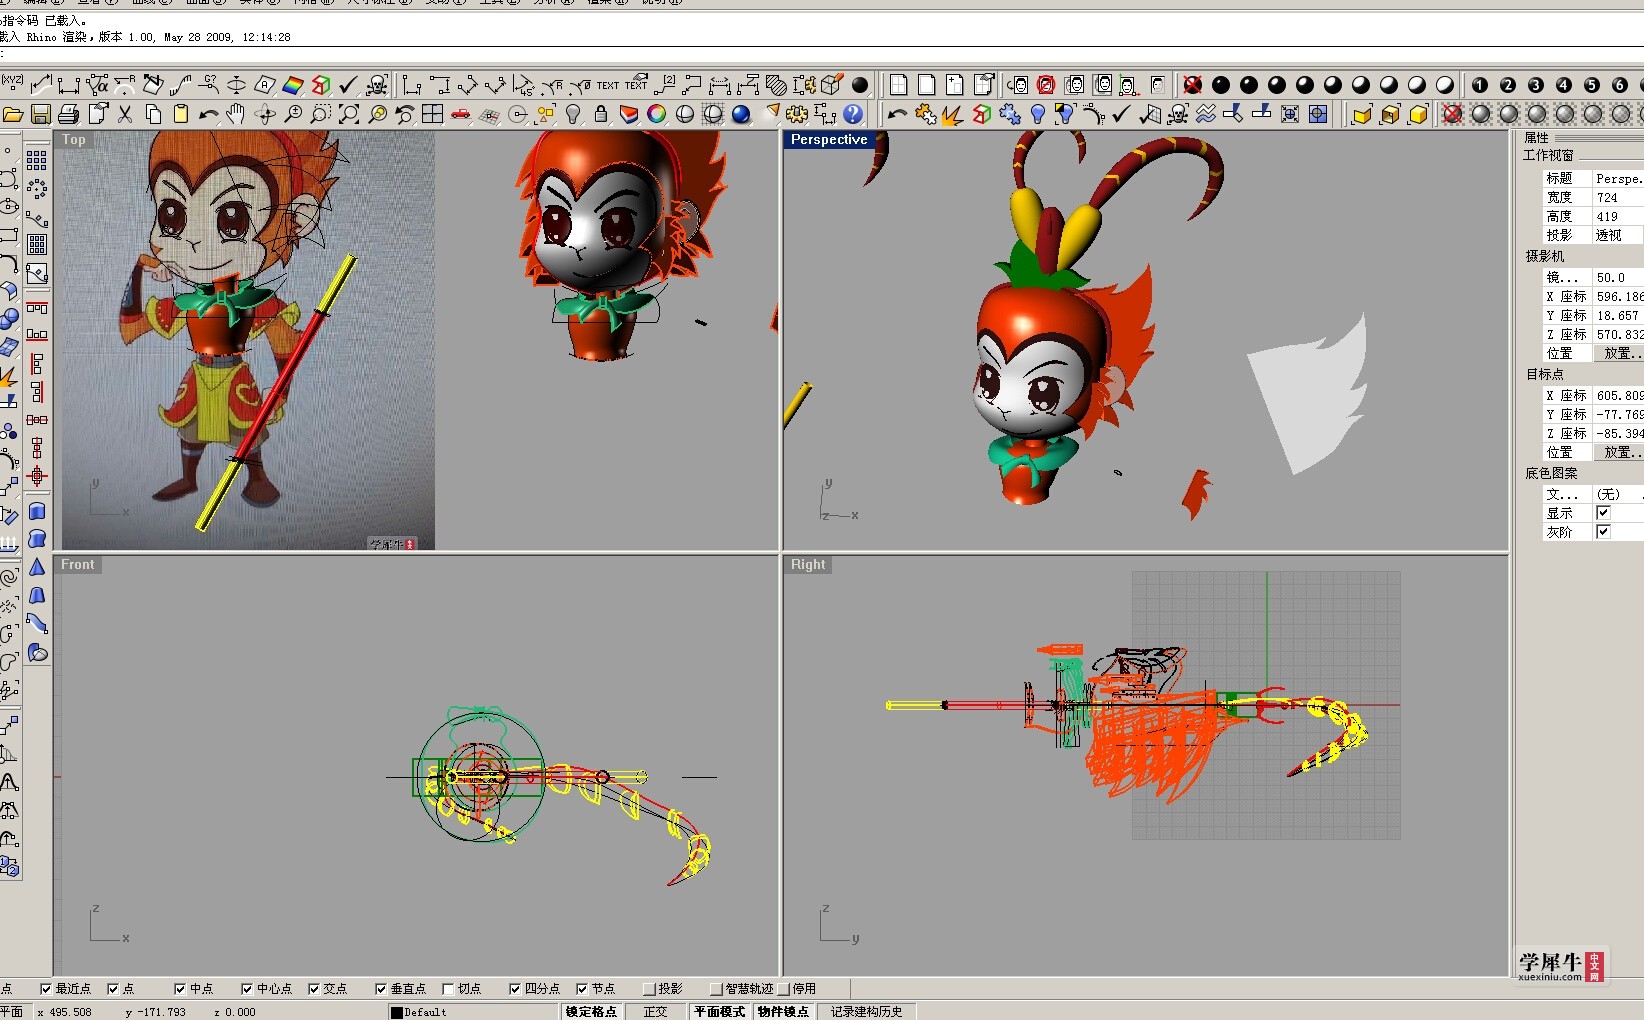Screen dimensions: 1644x1020
Task: Open a file with the folder icon
Action: 13,114
